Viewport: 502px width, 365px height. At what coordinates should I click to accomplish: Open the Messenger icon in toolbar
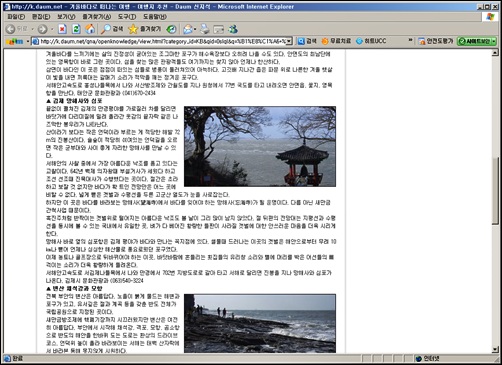click(x=233, y=29)
